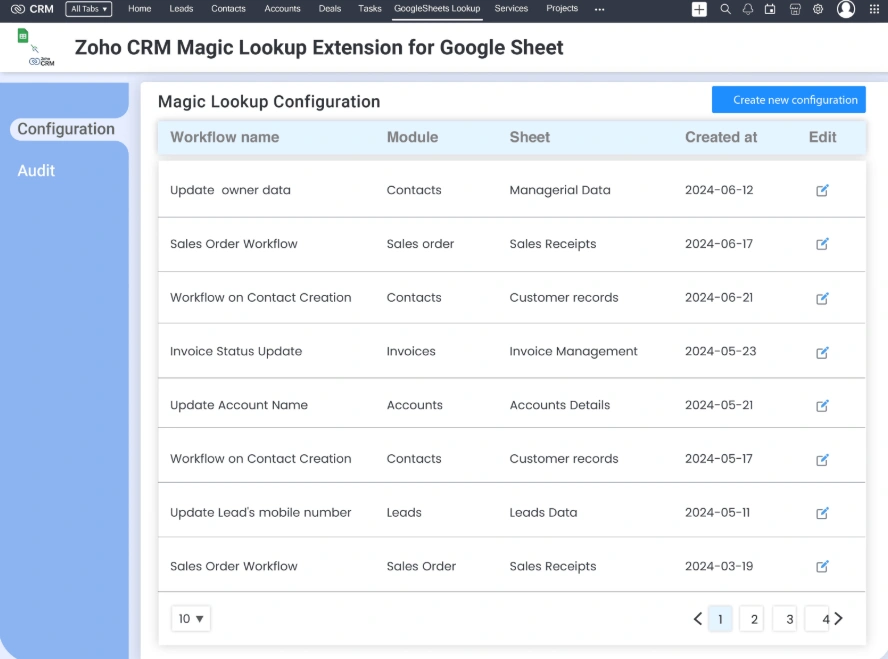Select the Deals module menu item
This screenshot has width=888, height=659.
(x=329, y=8)
